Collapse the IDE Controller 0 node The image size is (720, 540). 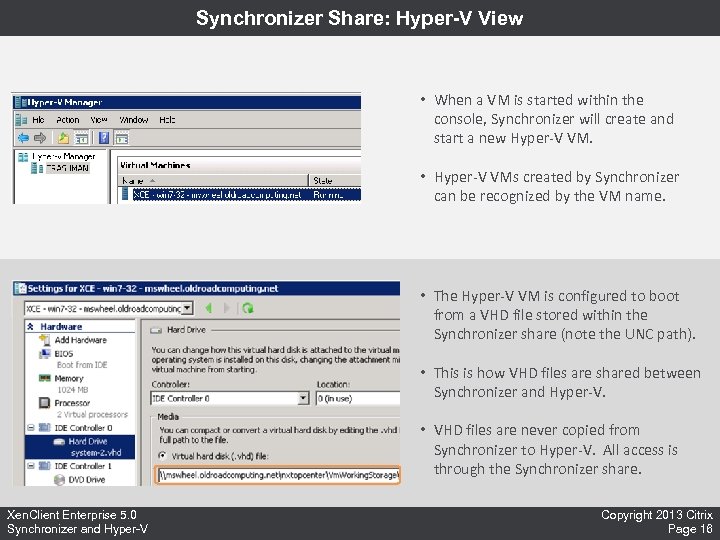click(30, 428)
